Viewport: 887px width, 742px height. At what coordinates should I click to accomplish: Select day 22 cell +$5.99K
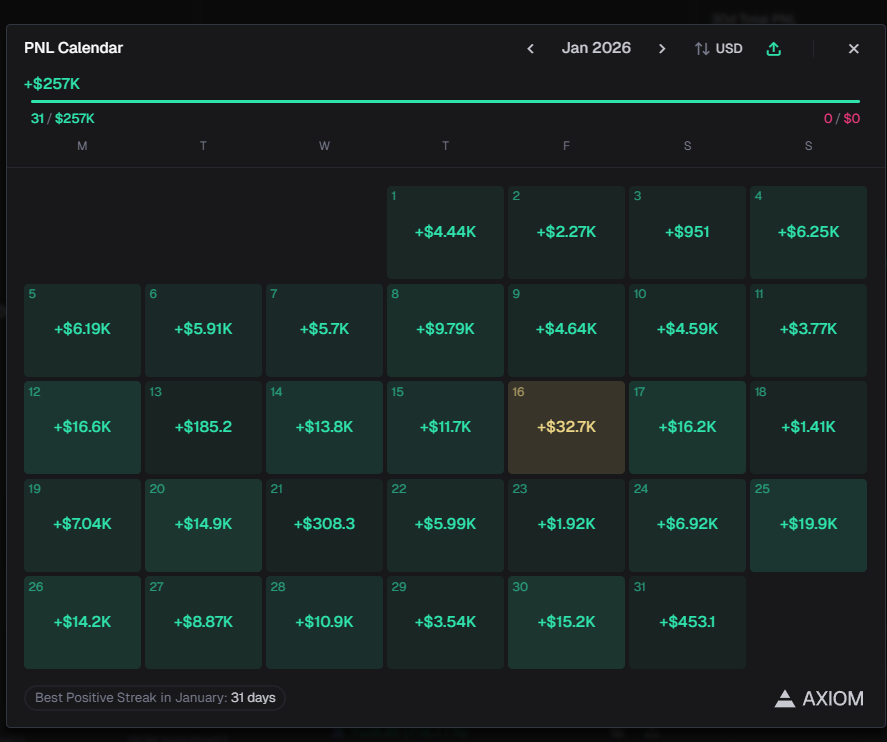coord(445,525)
